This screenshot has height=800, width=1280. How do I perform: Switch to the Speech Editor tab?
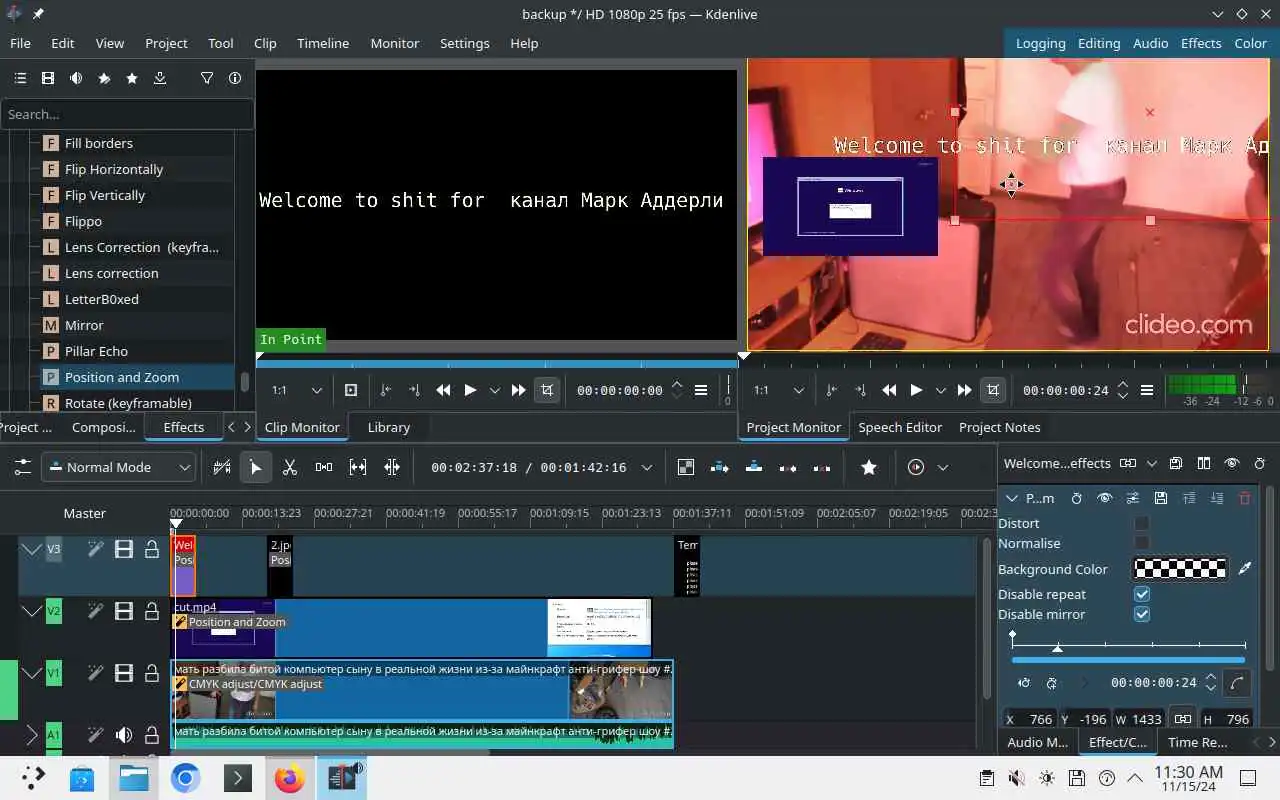coord(900,427)
